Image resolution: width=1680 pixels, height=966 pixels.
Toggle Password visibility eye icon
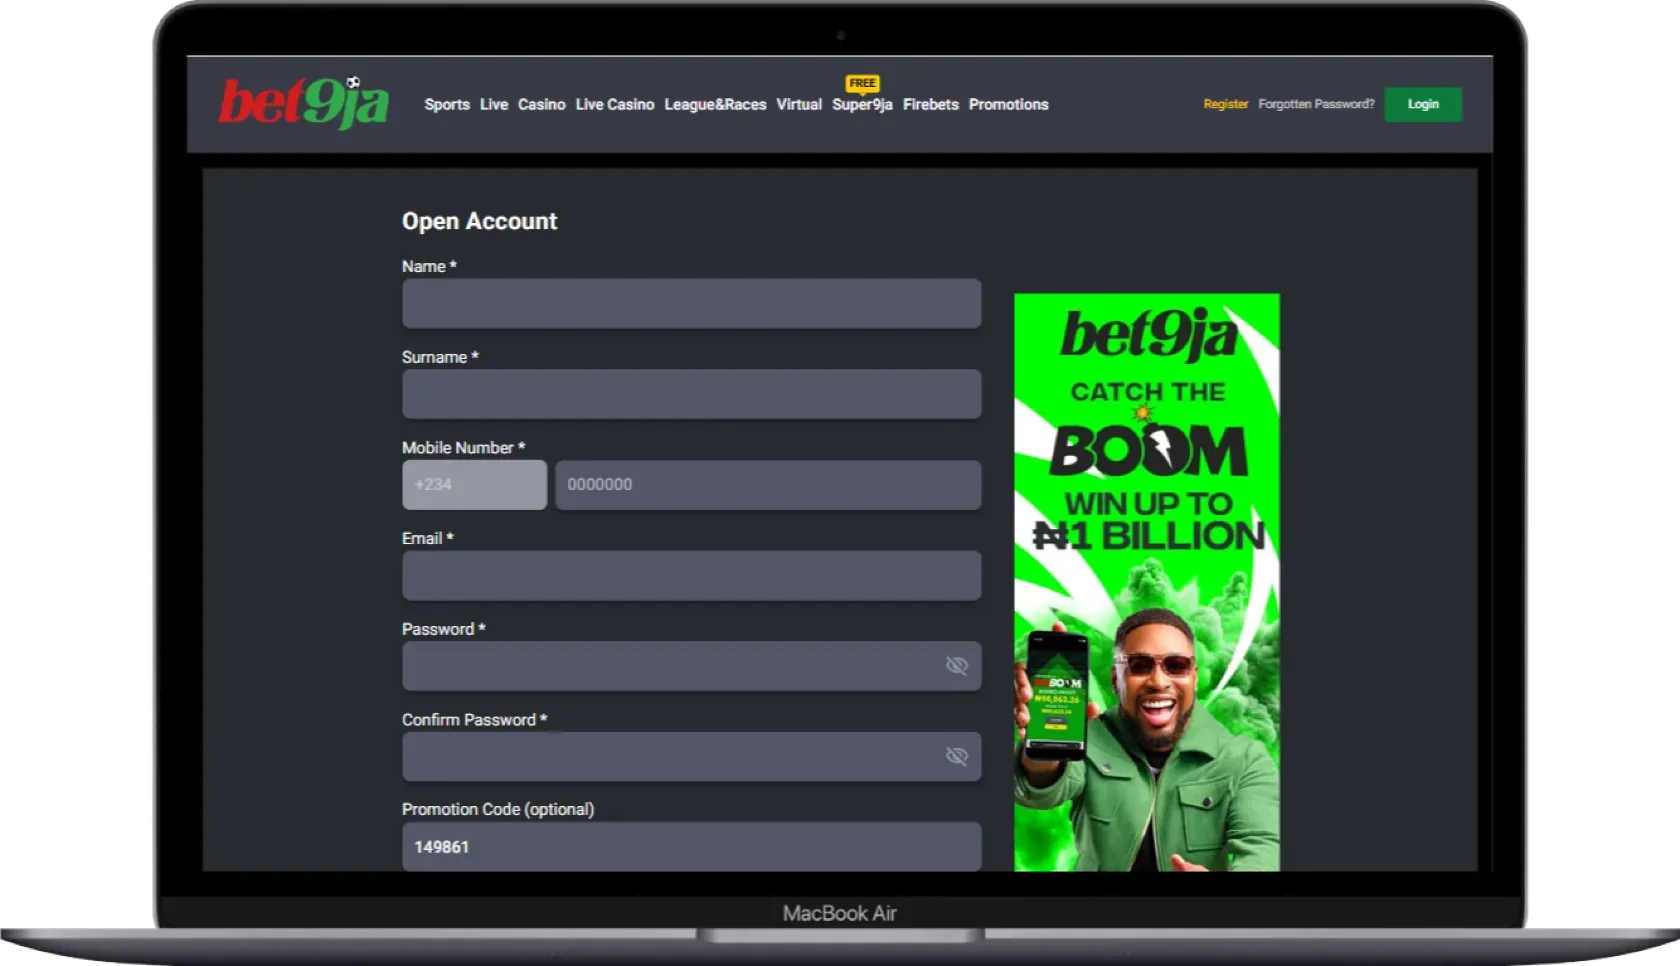coord(957,666)
